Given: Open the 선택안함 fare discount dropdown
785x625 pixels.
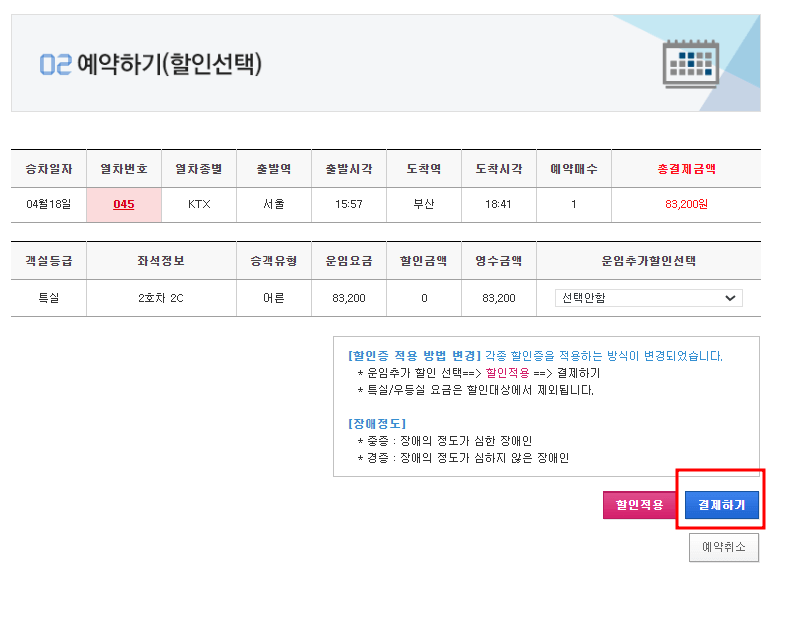Looking at the screenshot, I should pyautogui.click(x=648, y=298).
